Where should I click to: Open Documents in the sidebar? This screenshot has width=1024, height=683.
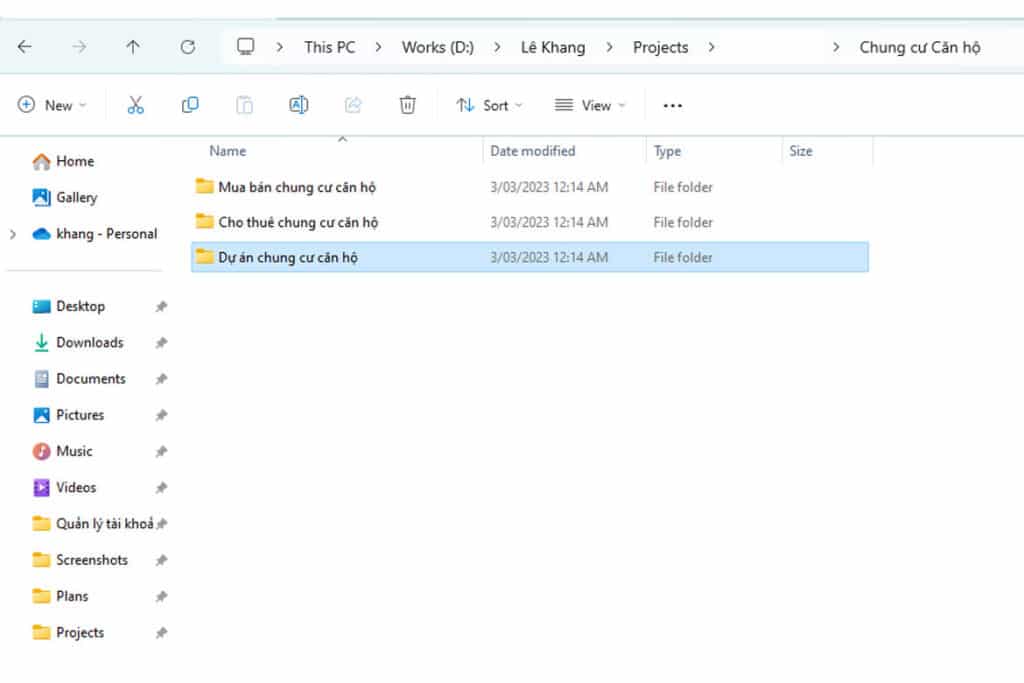point(79,379)
